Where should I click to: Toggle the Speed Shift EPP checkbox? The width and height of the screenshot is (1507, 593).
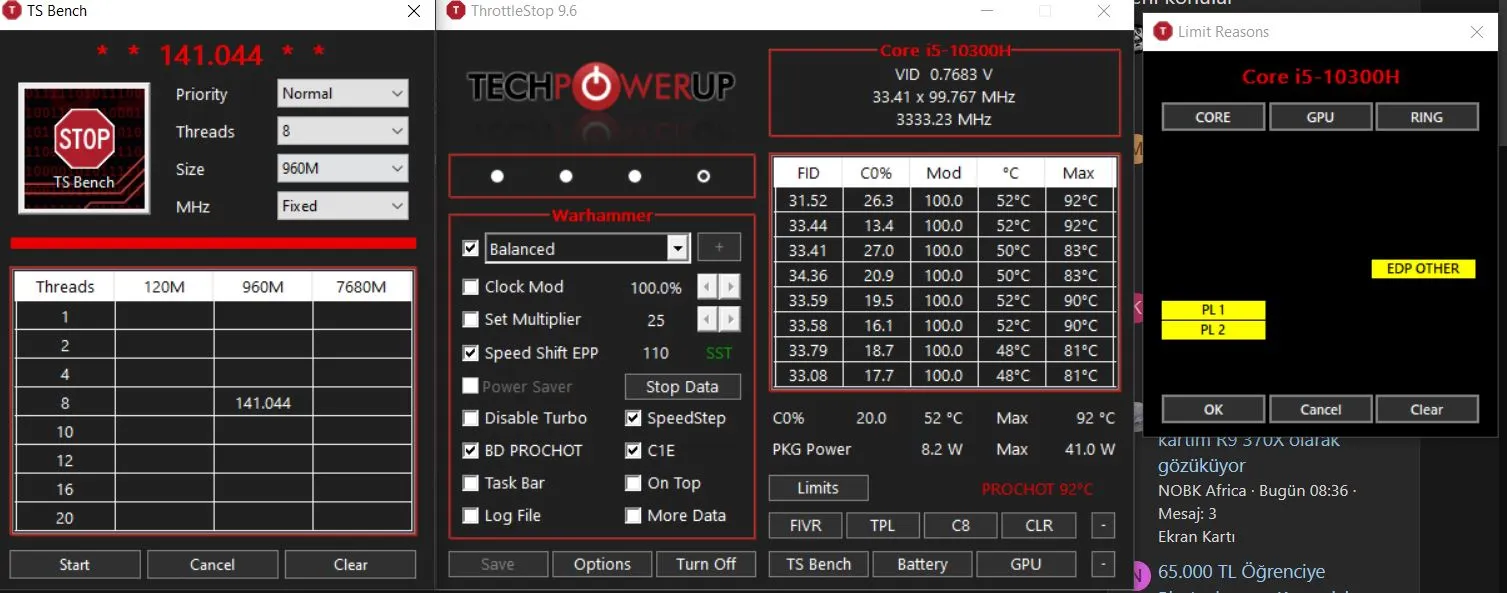pyautogui.click(x=471, y=353)
